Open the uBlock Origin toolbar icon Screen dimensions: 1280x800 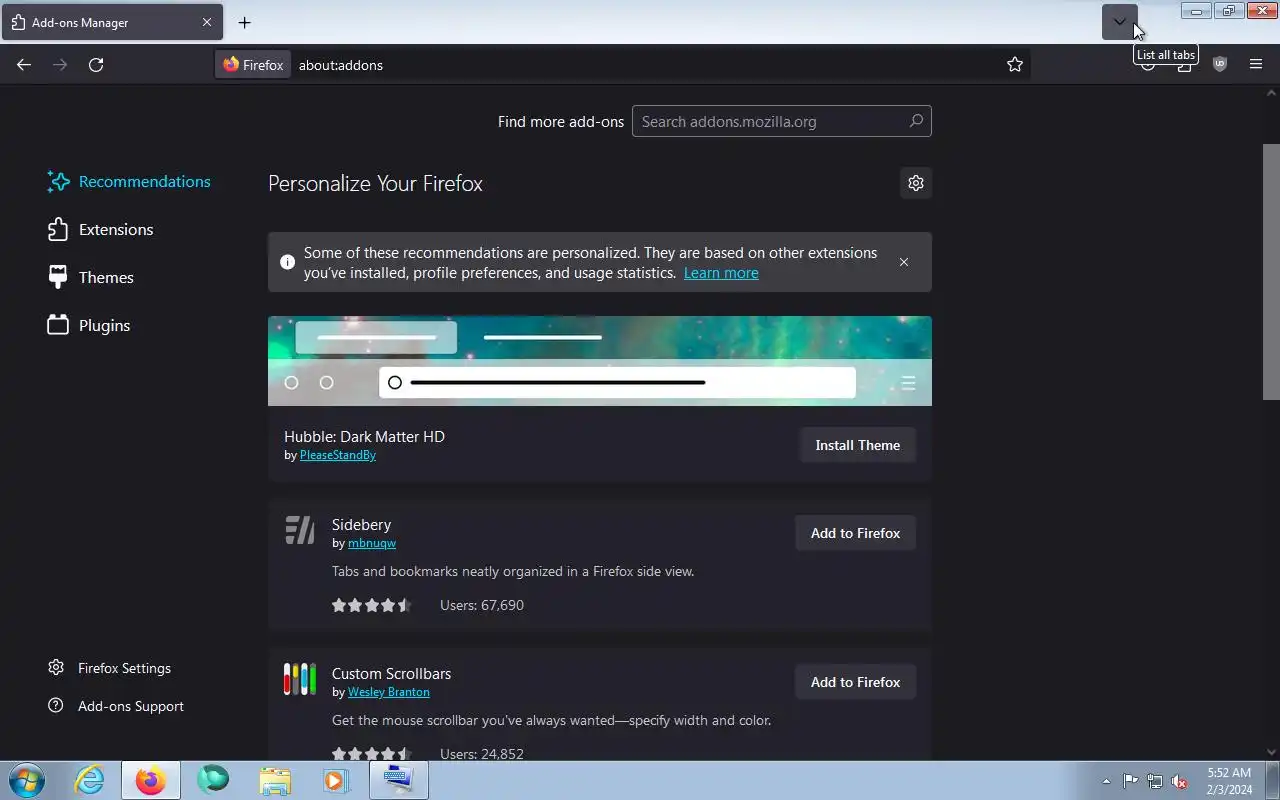(1220, 64)
